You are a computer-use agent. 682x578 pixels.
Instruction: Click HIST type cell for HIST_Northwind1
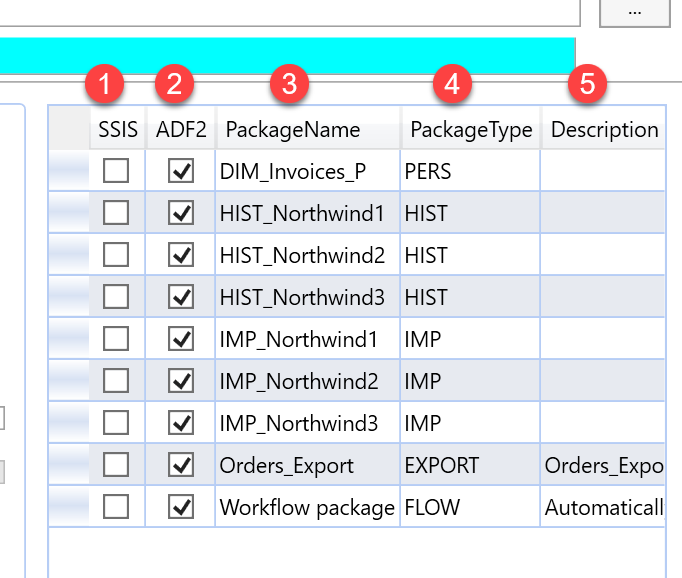(470, 213)
